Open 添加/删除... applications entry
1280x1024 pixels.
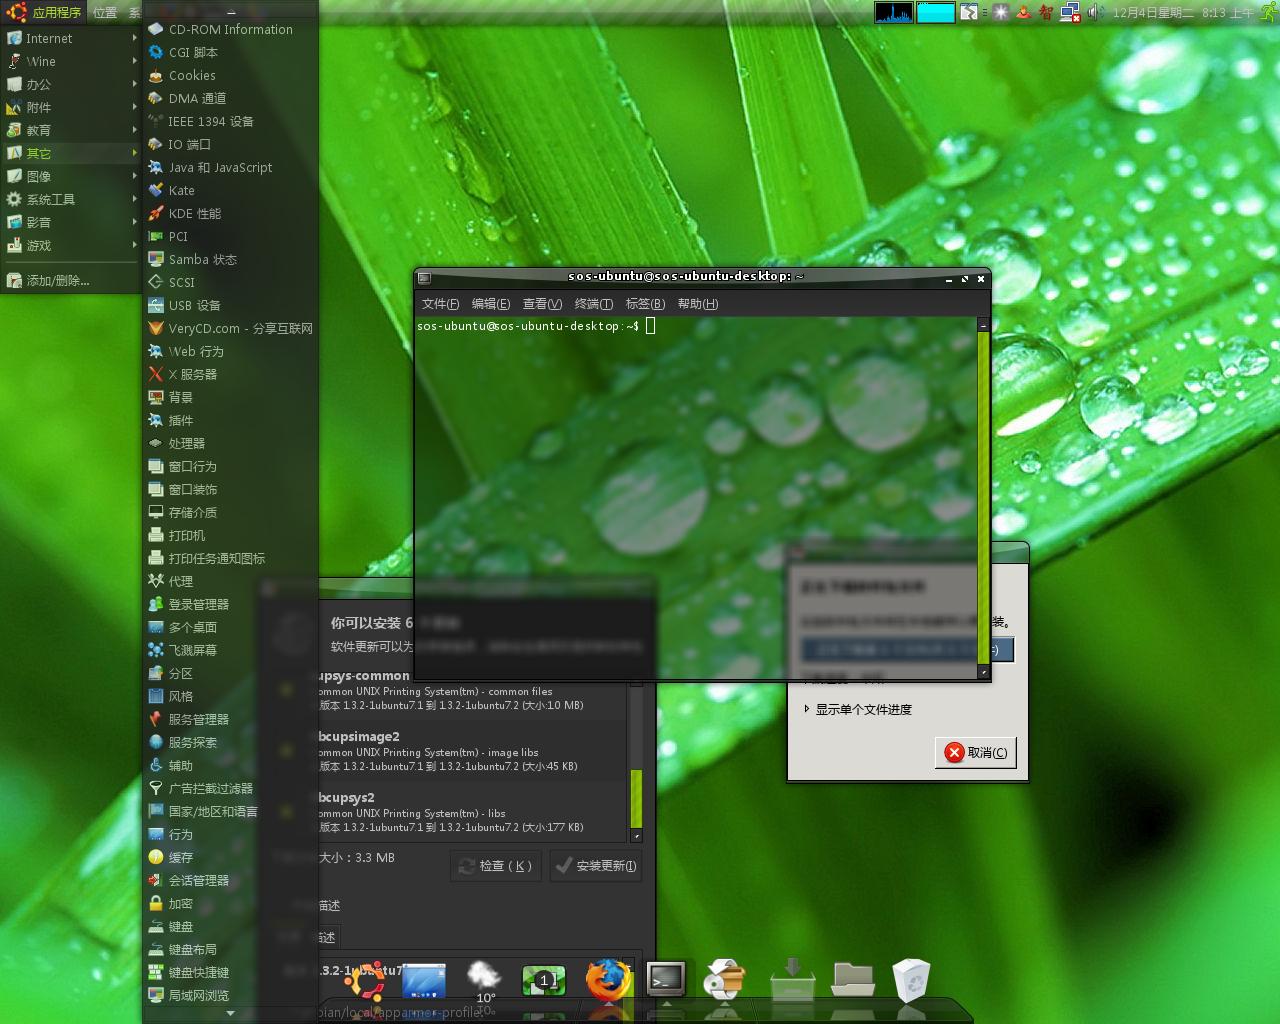tap(71, 281)
